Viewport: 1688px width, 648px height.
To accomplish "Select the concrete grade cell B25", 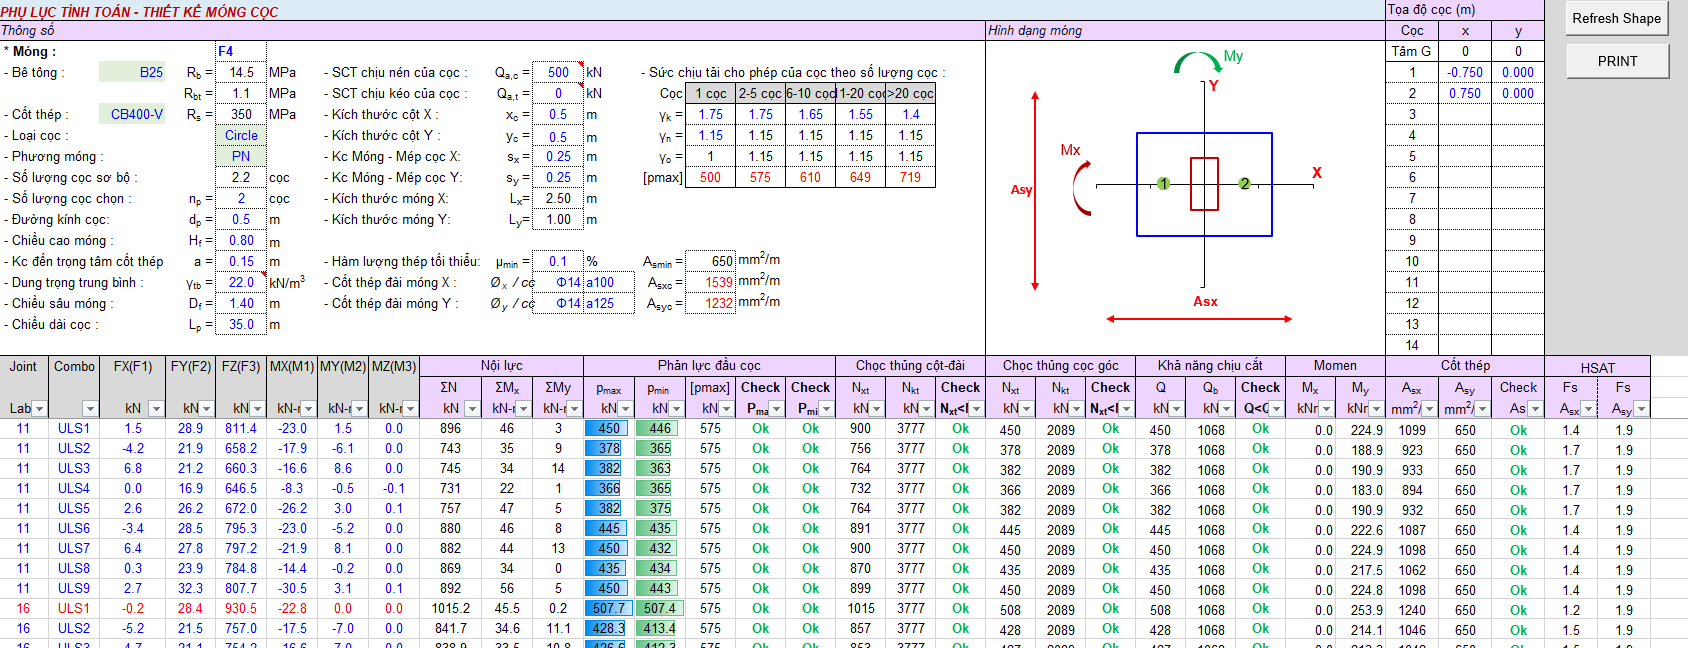I will (x=133, y=72).
